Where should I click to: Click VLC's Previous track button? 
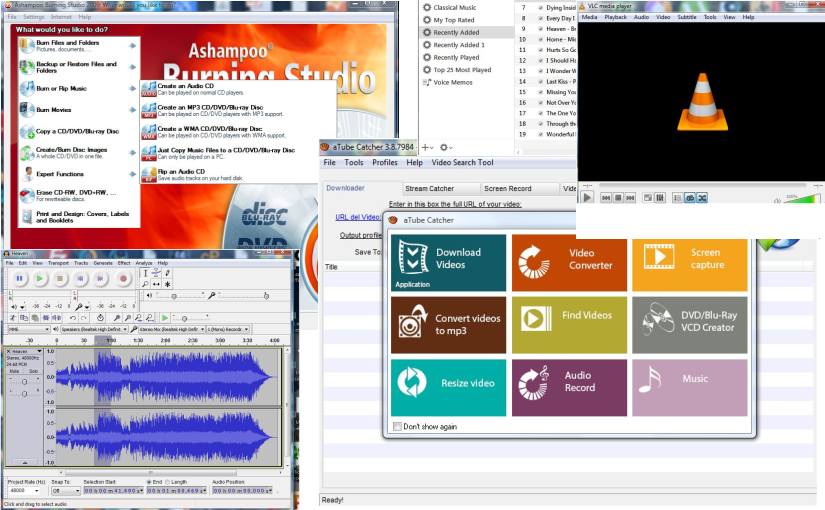(606, 198)
